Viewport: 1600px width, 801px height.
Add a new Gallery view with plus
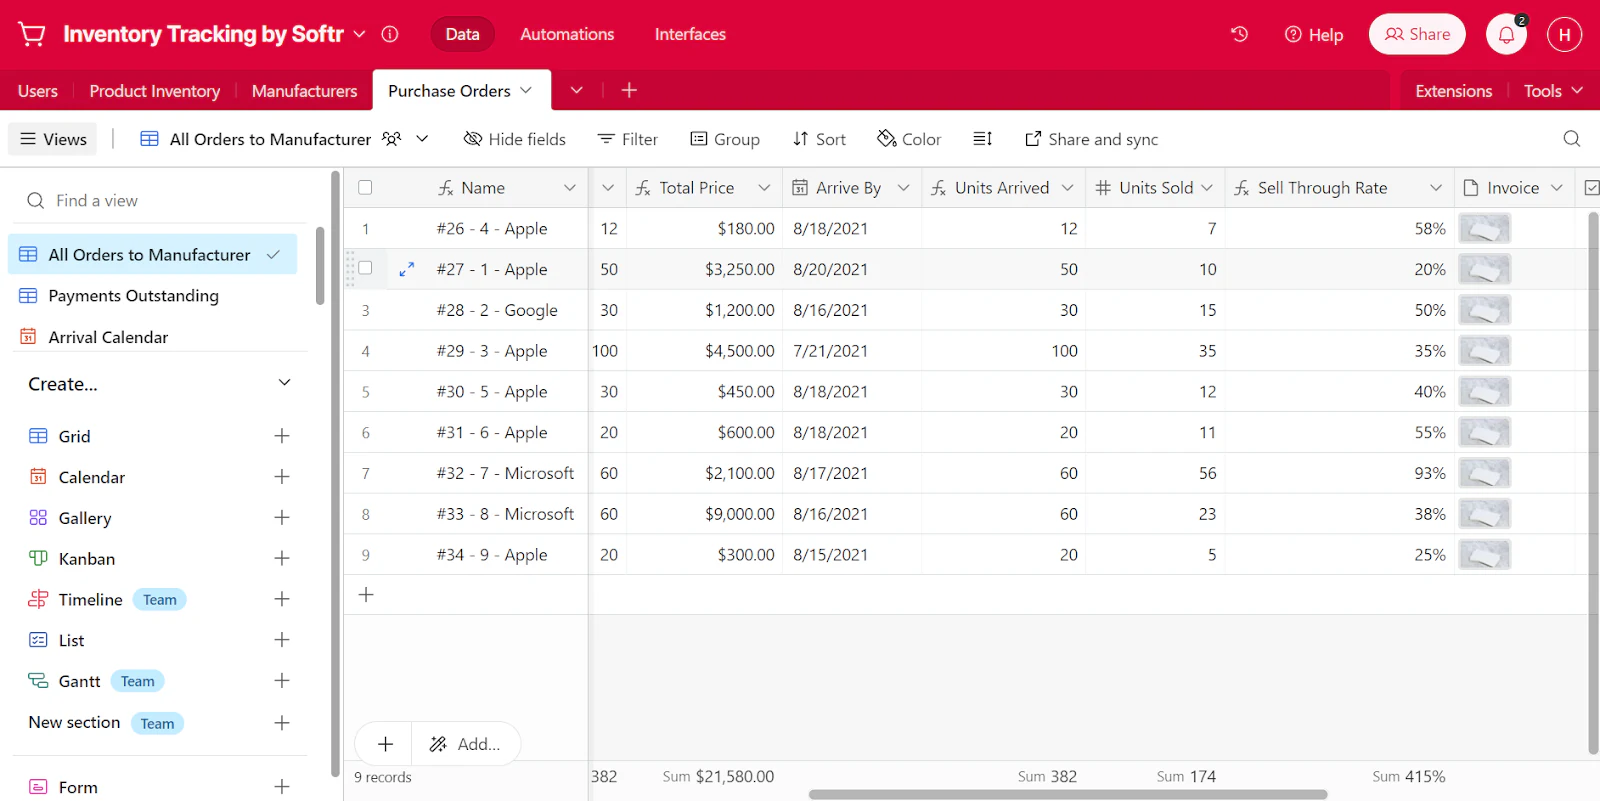pyautogui.click(x=282, y=518)
